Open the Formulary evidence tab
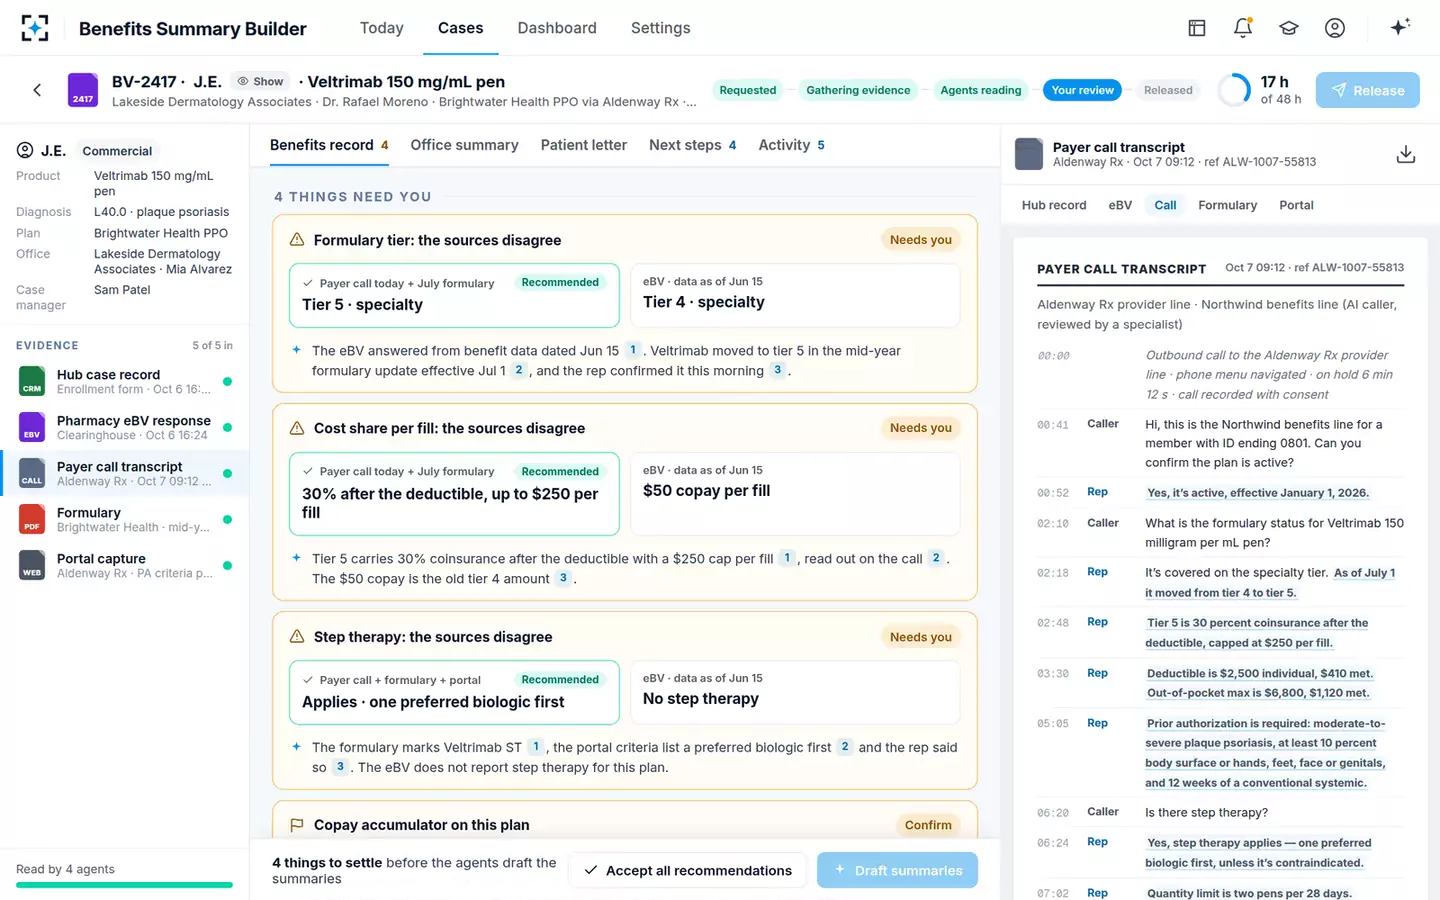 click(x=1227, y=205)
